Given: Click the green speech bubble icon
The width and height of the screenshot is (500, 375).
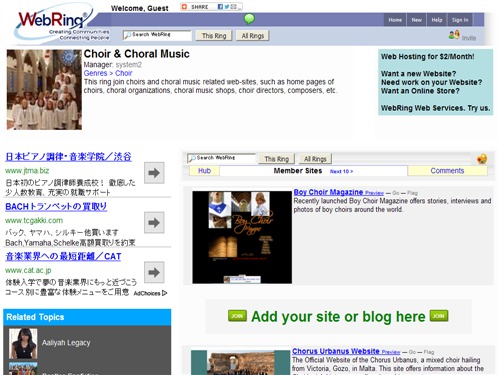Looking at the screenshot, I should 249,19.
